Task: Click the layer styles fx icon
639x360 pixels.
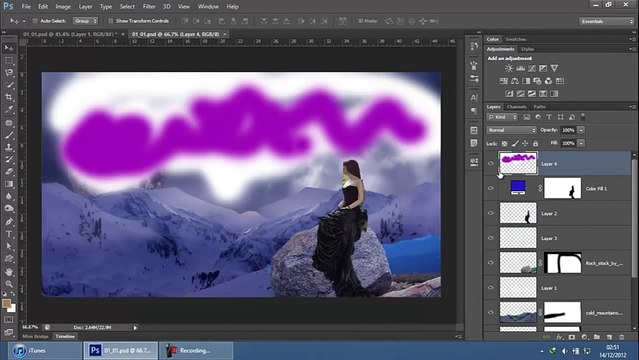Action: pyautogui.click(x=559, y=337)
